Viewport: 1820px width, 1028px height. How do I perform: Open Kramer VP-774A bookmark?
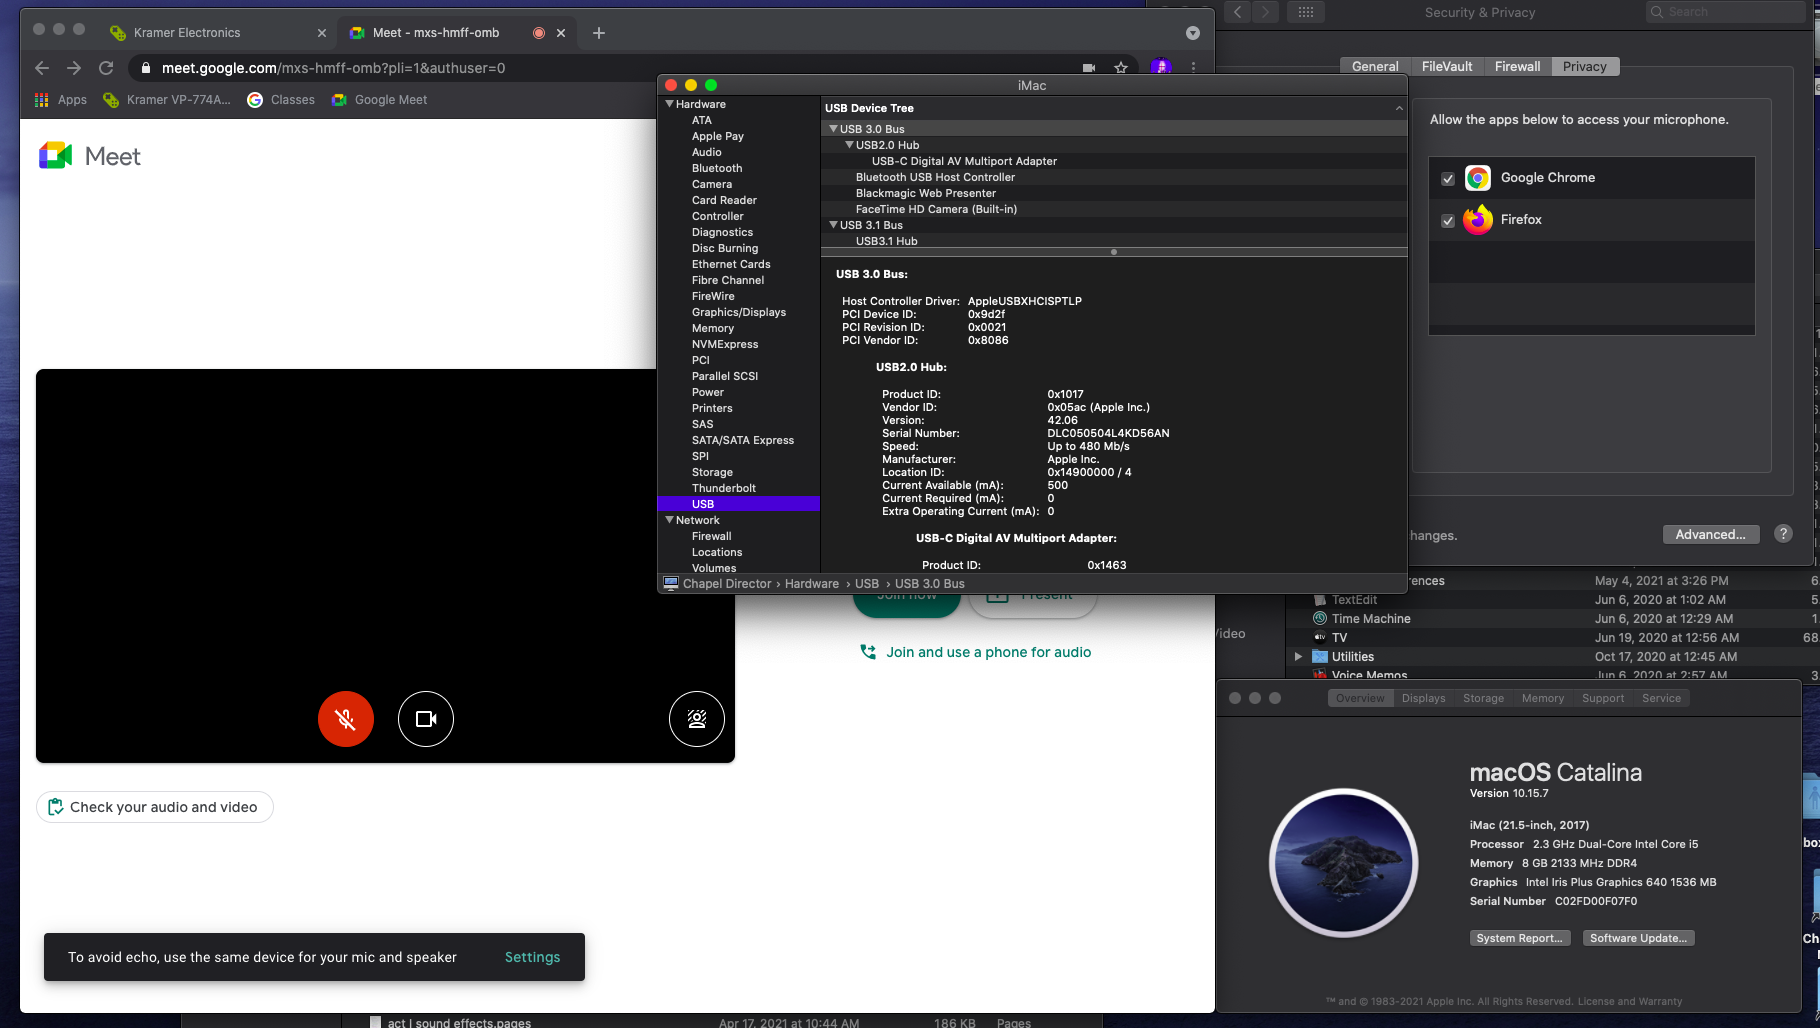point(167,100)
